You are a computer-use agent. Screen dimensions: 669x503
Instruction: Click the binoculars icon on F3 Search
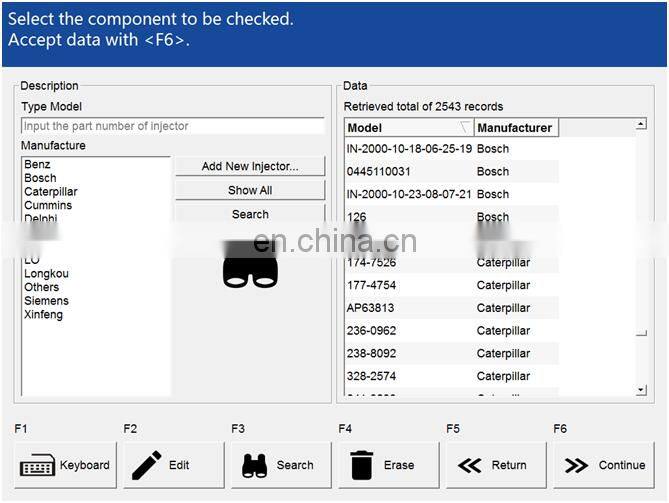pos(255,465)
